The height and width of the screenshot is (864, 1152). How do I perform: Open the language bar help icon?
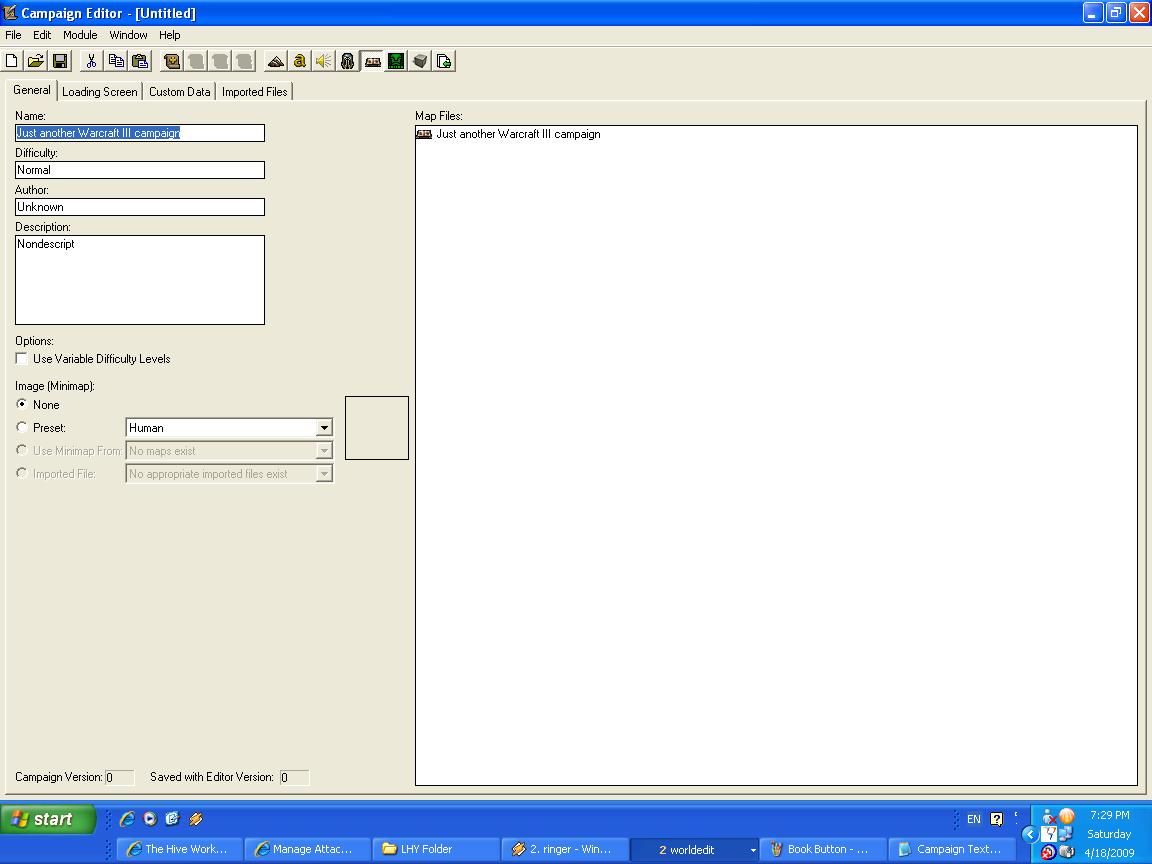click(x=996, y=818)
